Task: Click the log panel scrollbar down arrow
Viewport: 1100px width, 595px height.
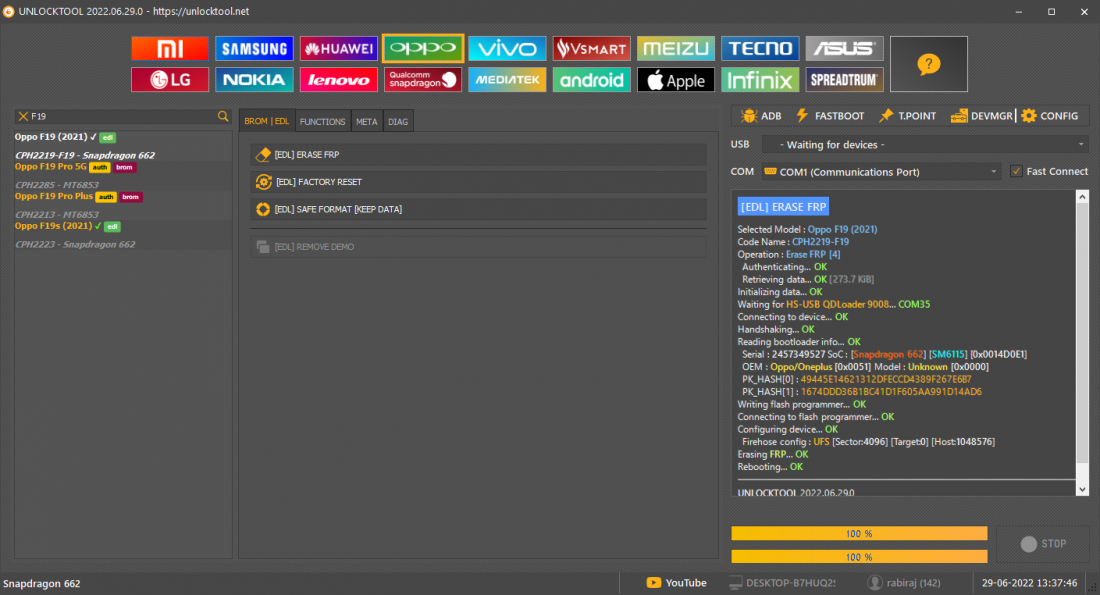Action: point(1082,490)
